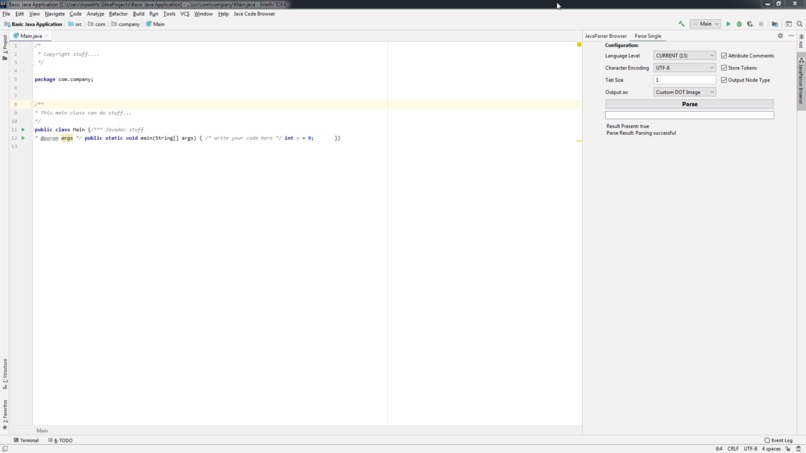Open the Favorites tool window stripe
806x453 pixels.
[5, 414]
